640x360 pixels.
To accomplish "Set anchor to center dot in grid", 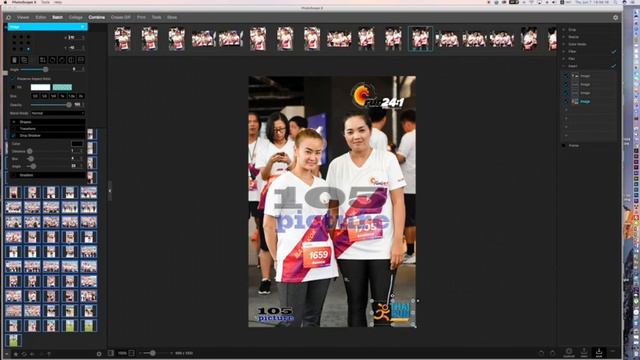I will 21,42.
